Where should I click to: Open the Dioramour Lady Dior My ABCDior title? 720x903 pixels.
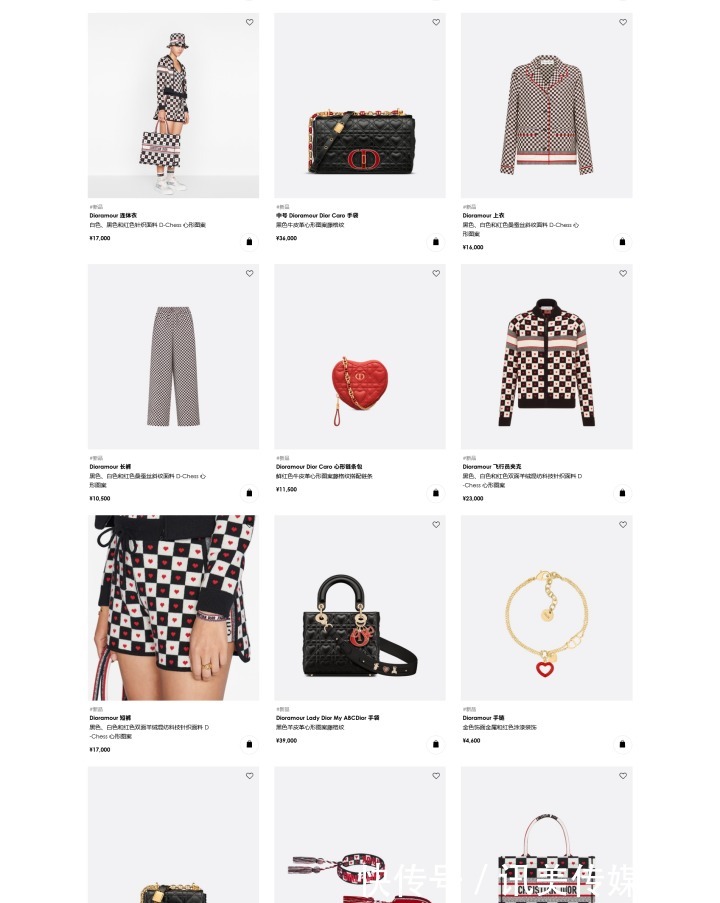click(x=327, y=718)
